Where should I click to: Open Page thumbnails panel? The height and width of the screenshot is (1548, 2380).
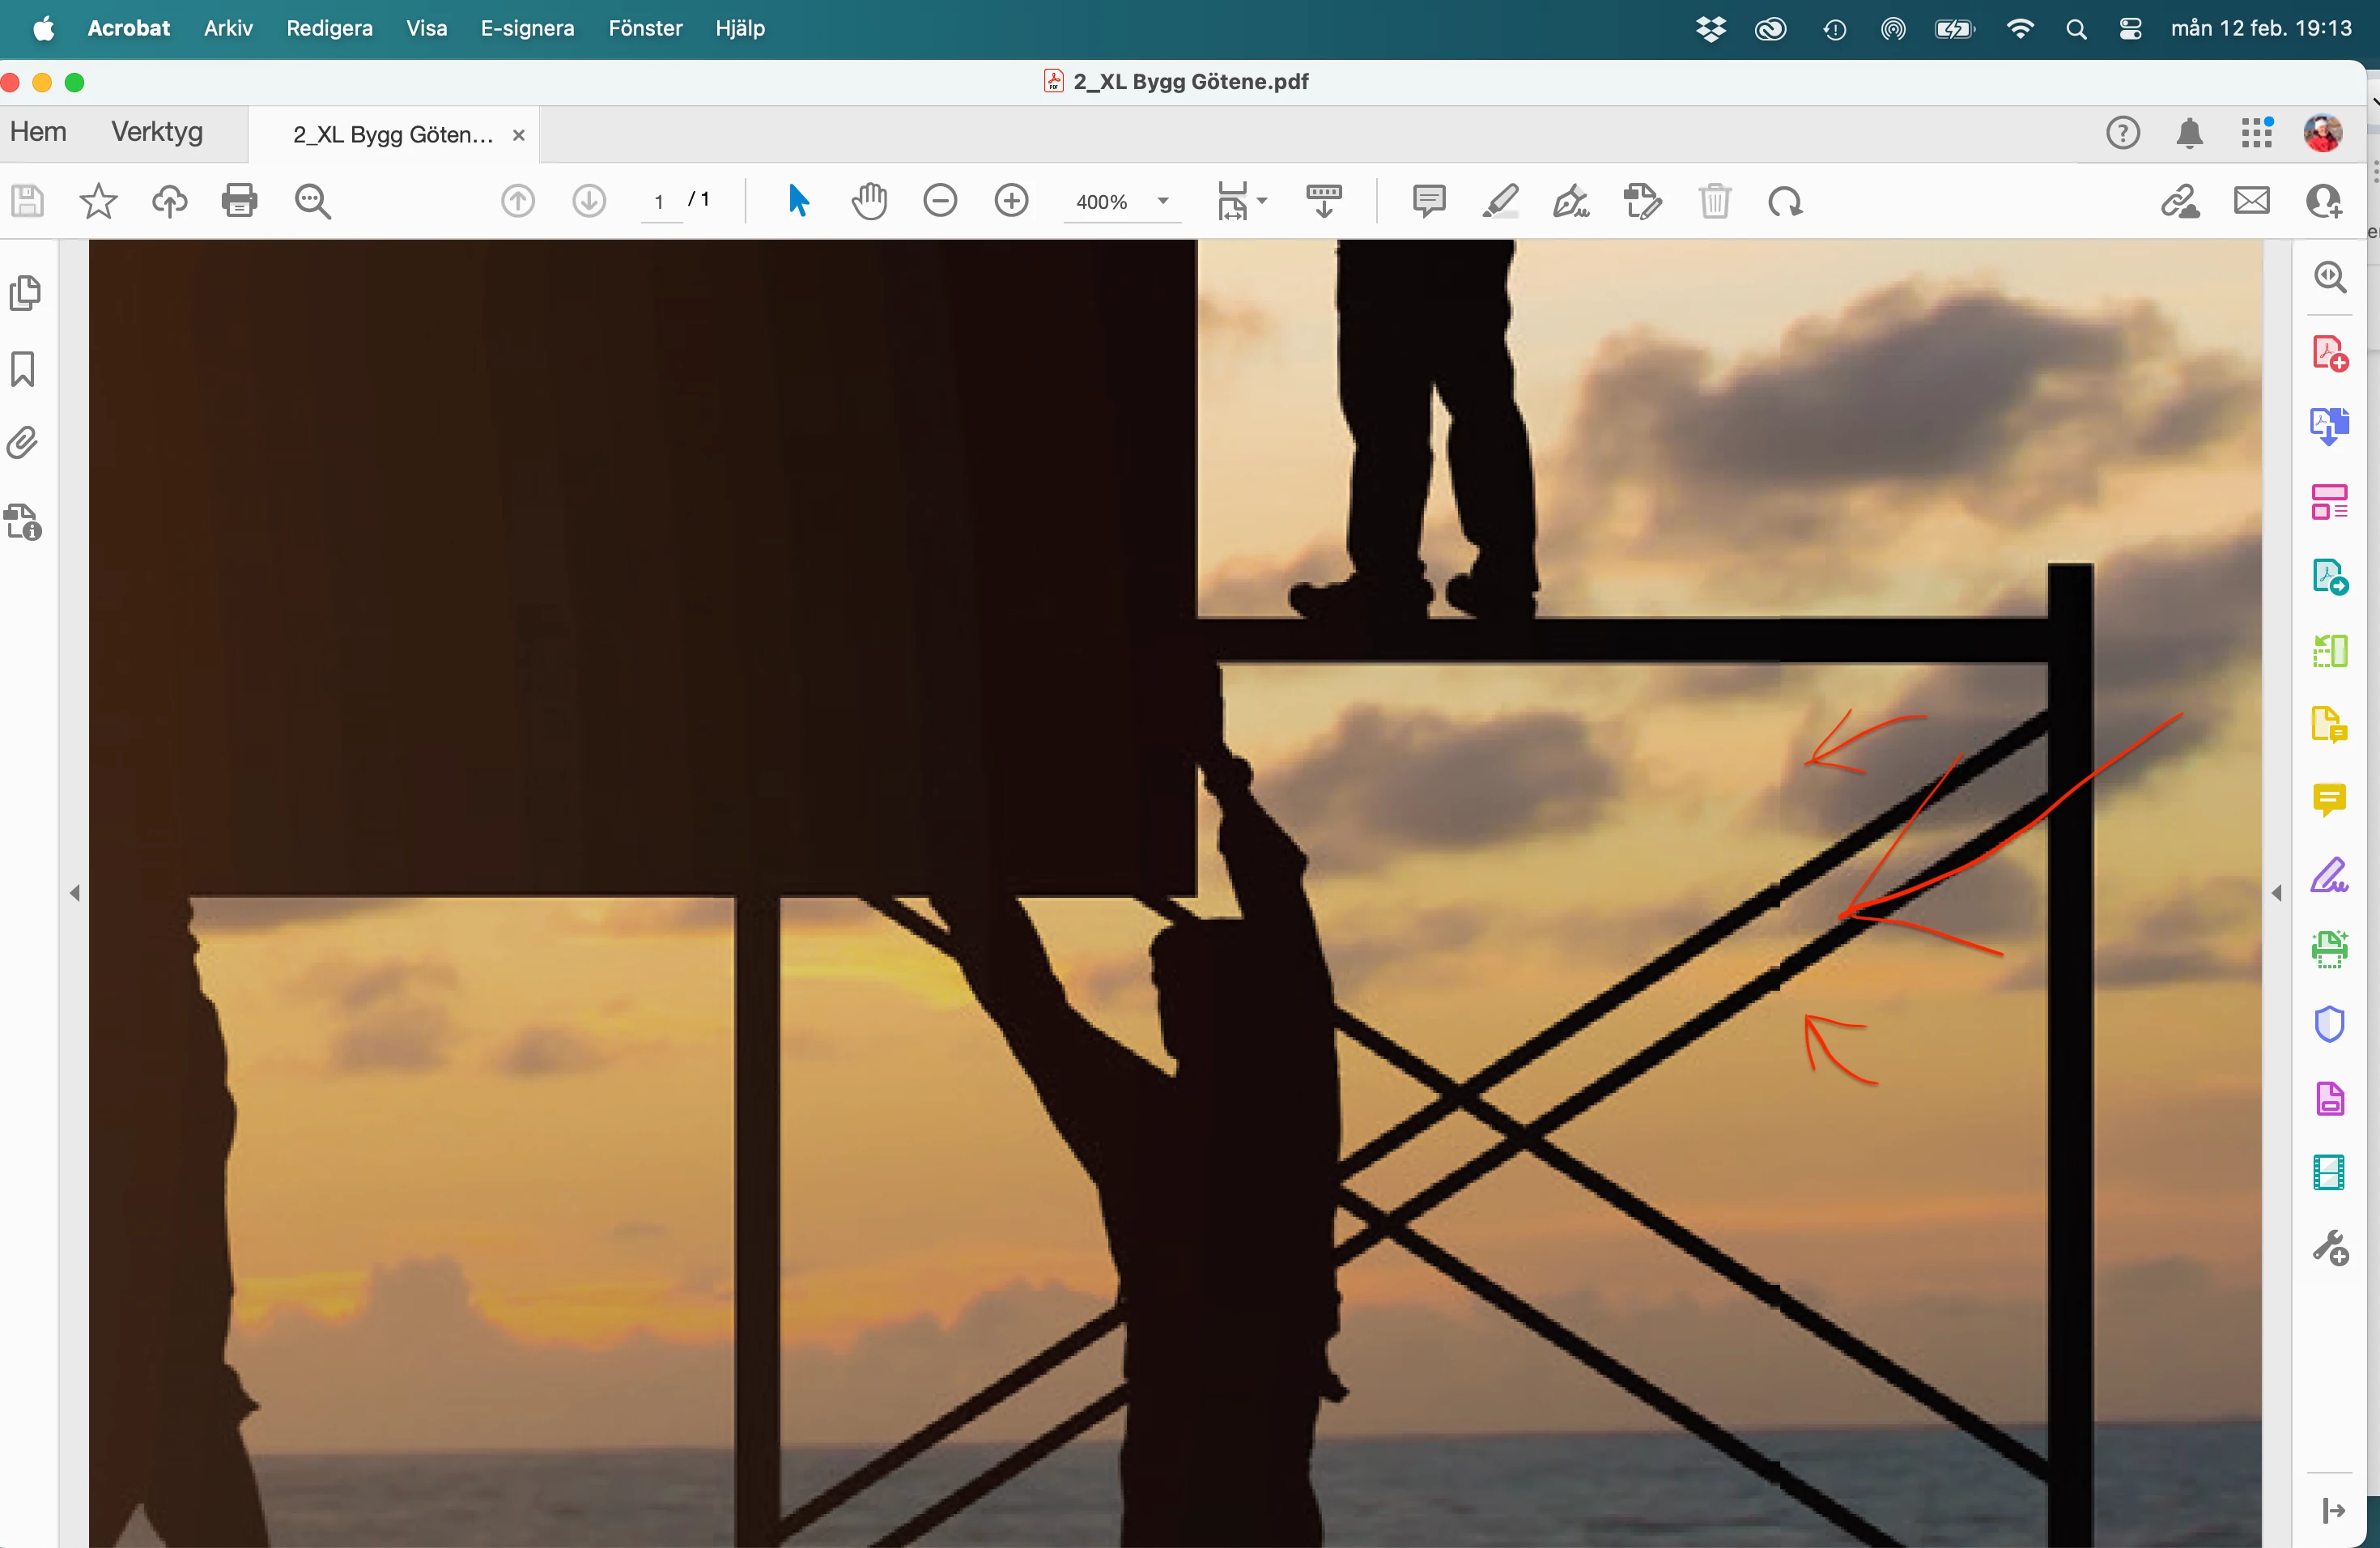pyautogui.click(x=25, y=293)
